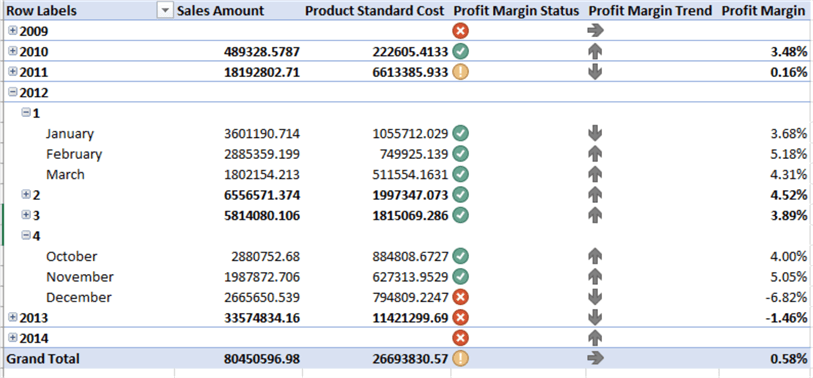813x378 pixels.
Task: Select the Grand Total row label
Action: (x=43, y=358)
